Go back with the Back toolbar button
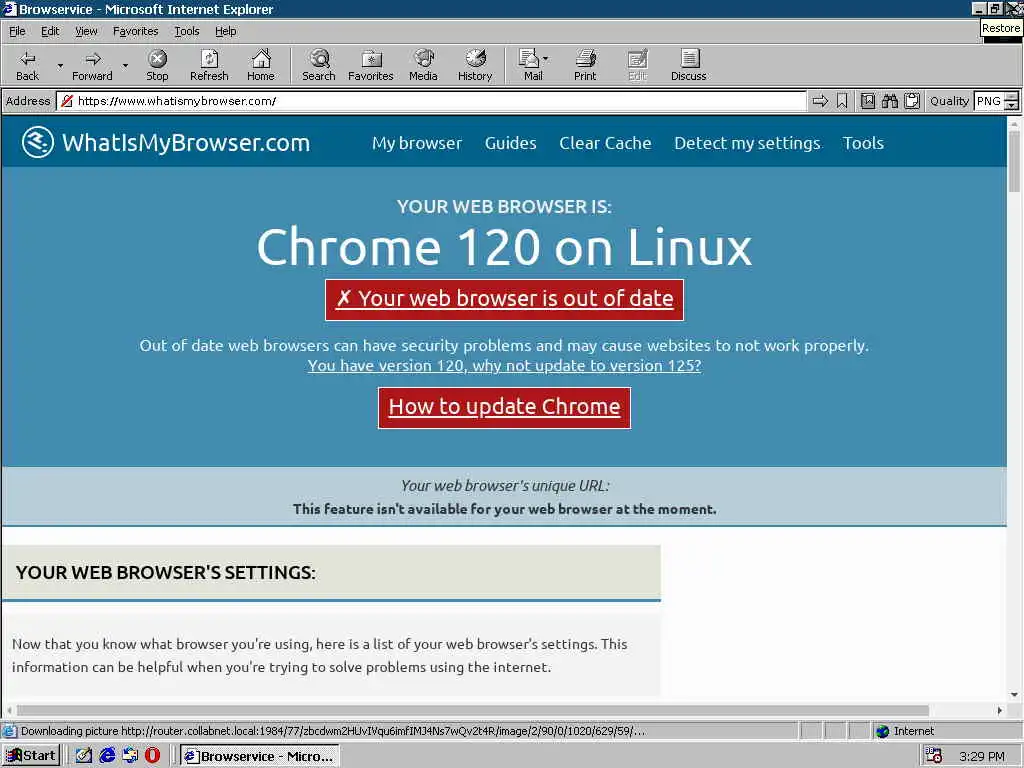 (27, 65)
